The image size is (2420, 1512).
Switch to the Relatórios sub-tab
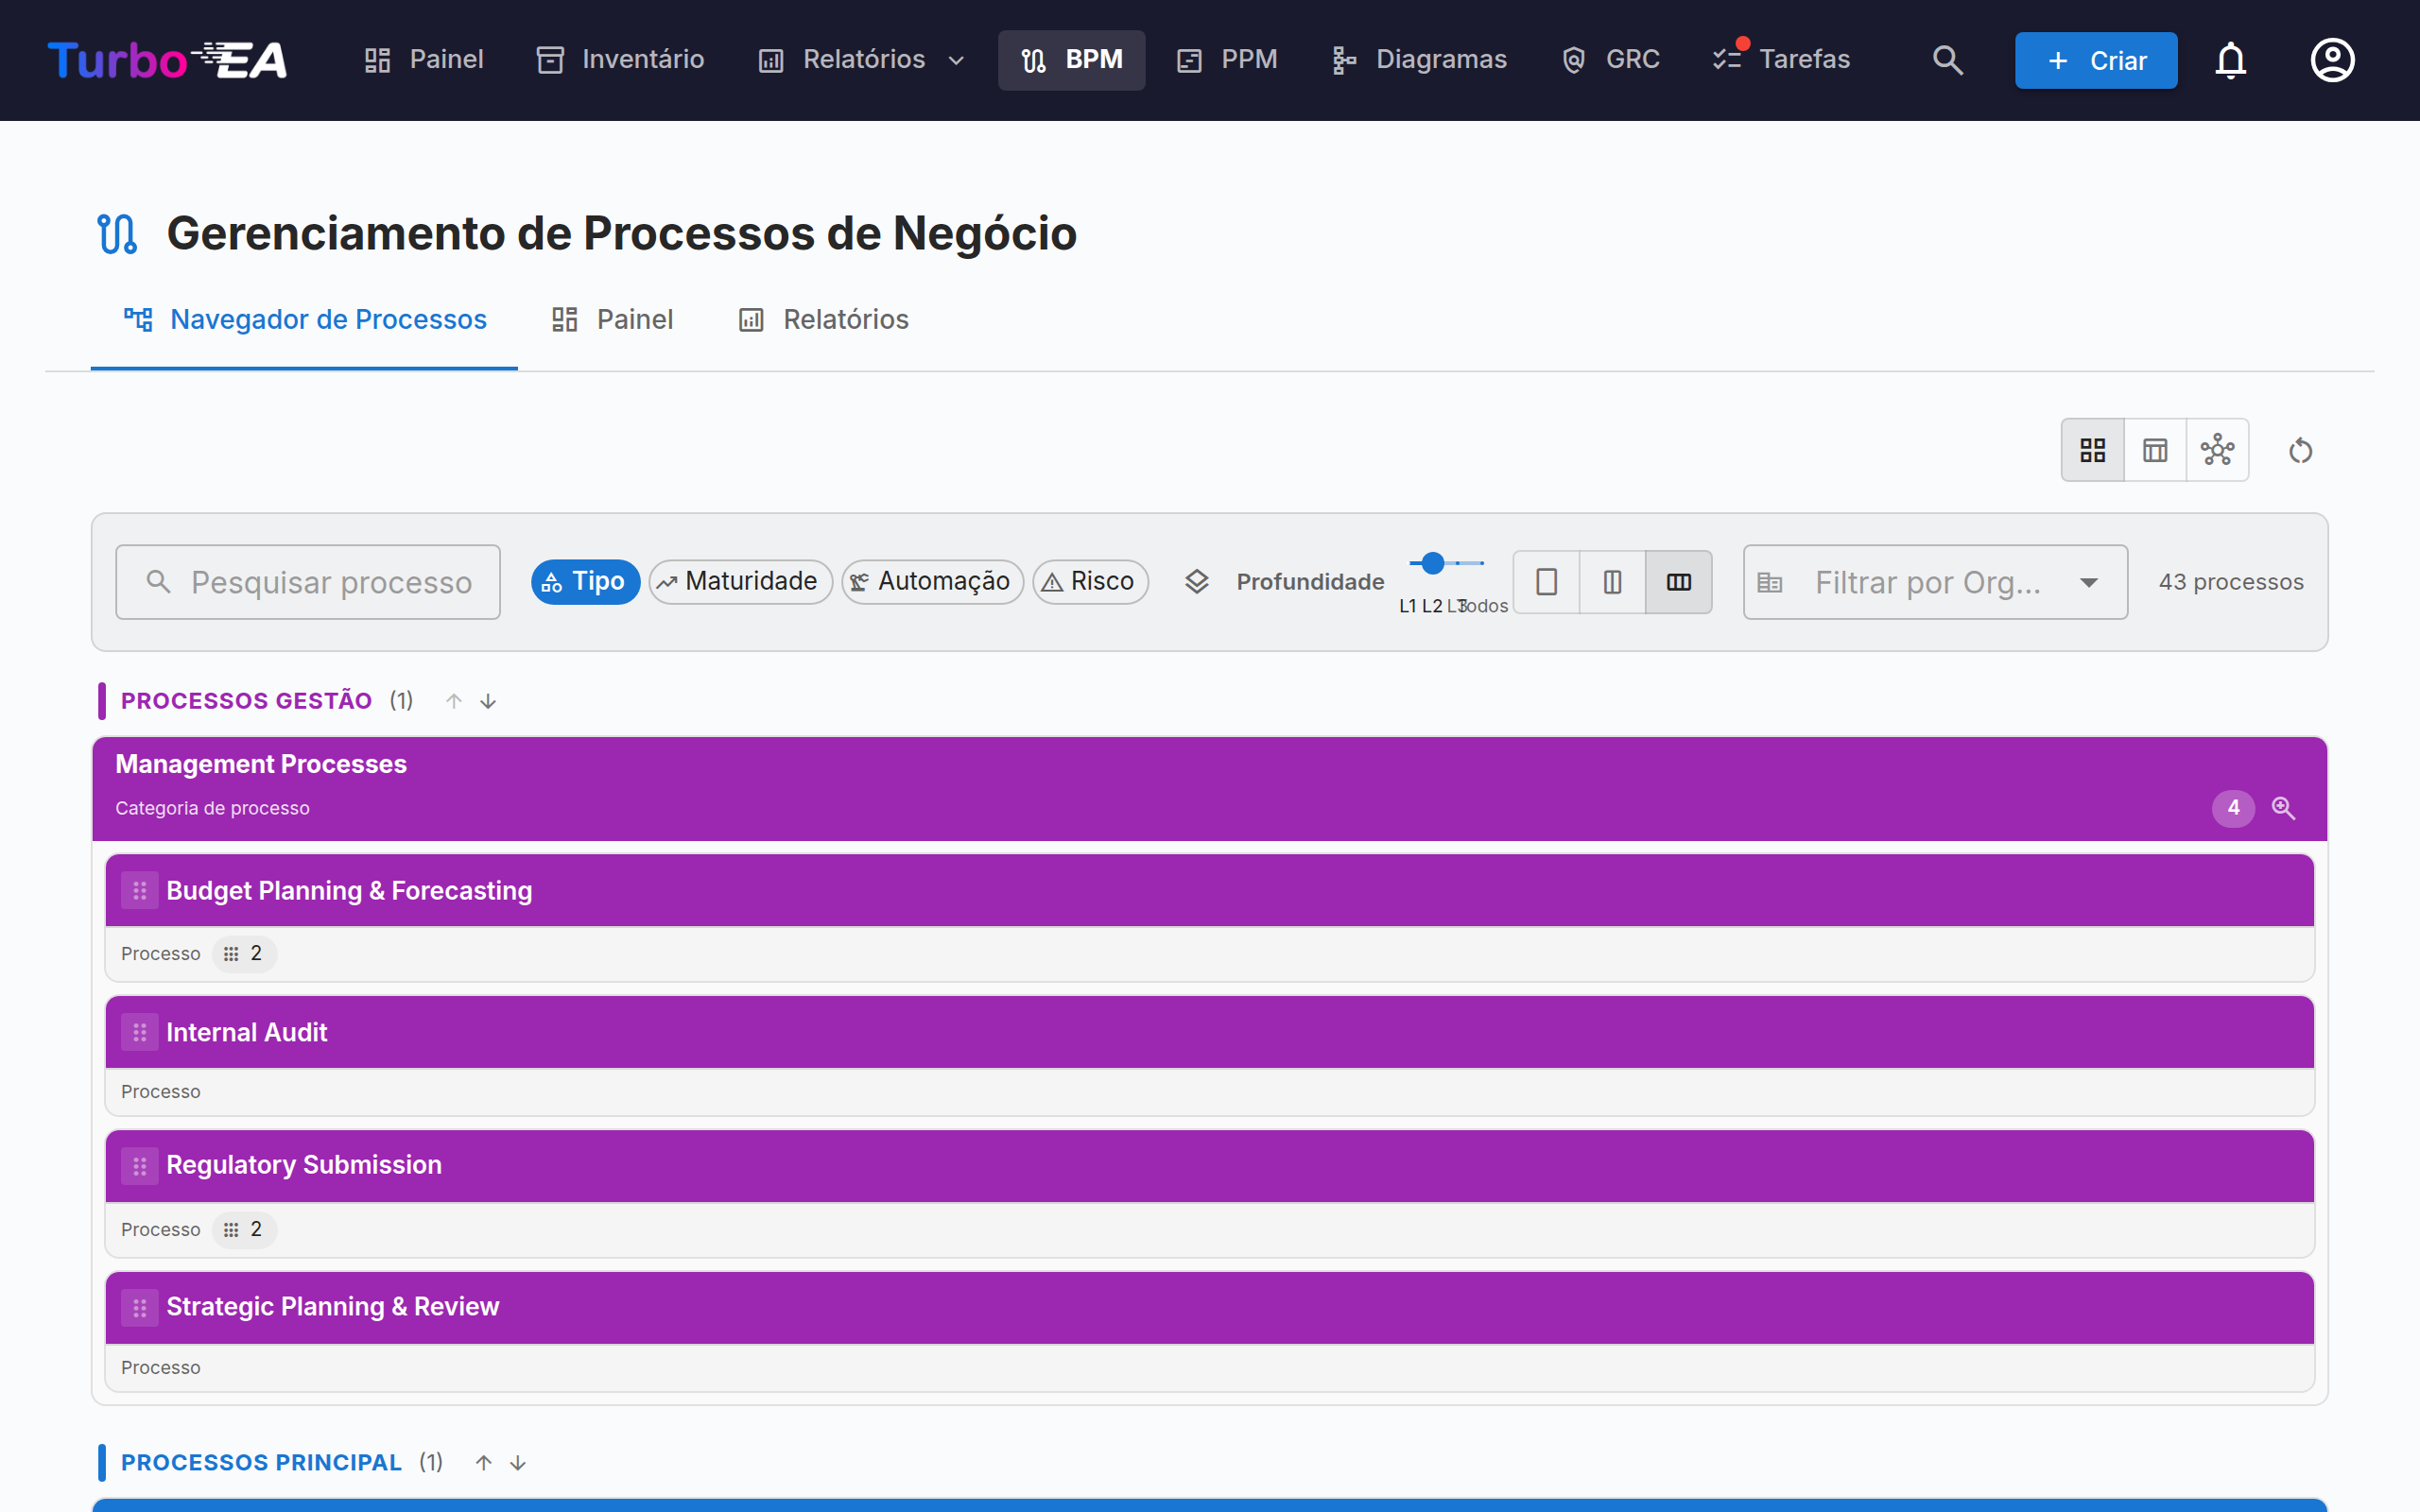click(x=823, y=320)
